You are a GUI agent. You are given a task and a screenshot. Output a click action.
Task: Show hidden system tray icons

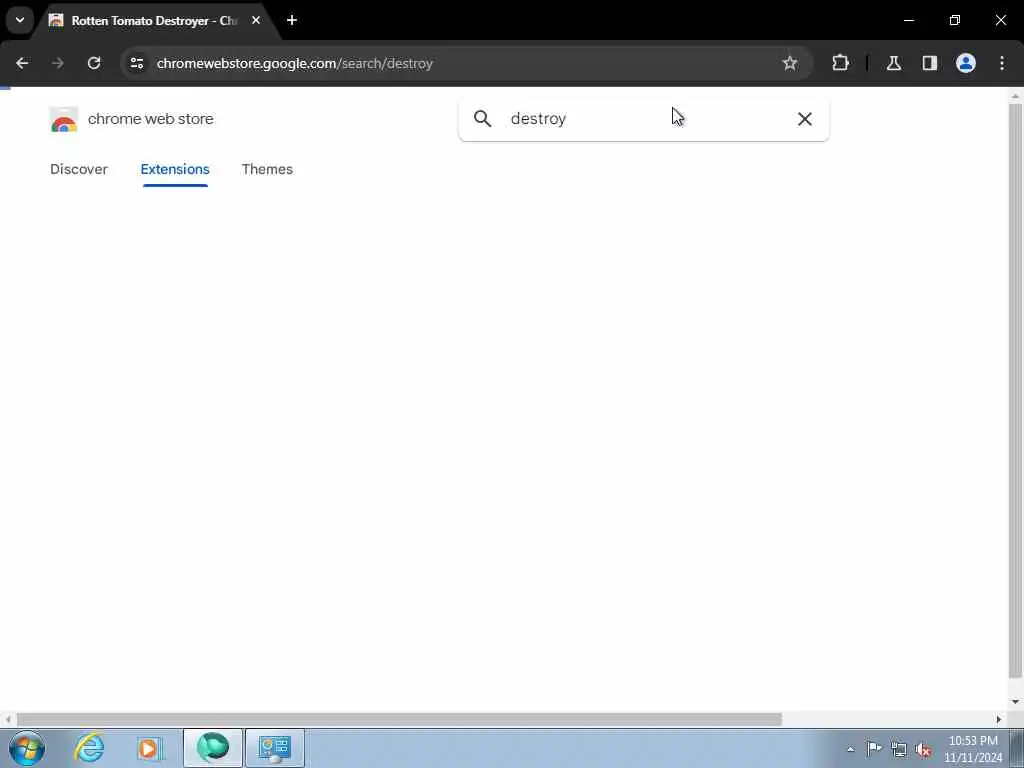point(850,749)
